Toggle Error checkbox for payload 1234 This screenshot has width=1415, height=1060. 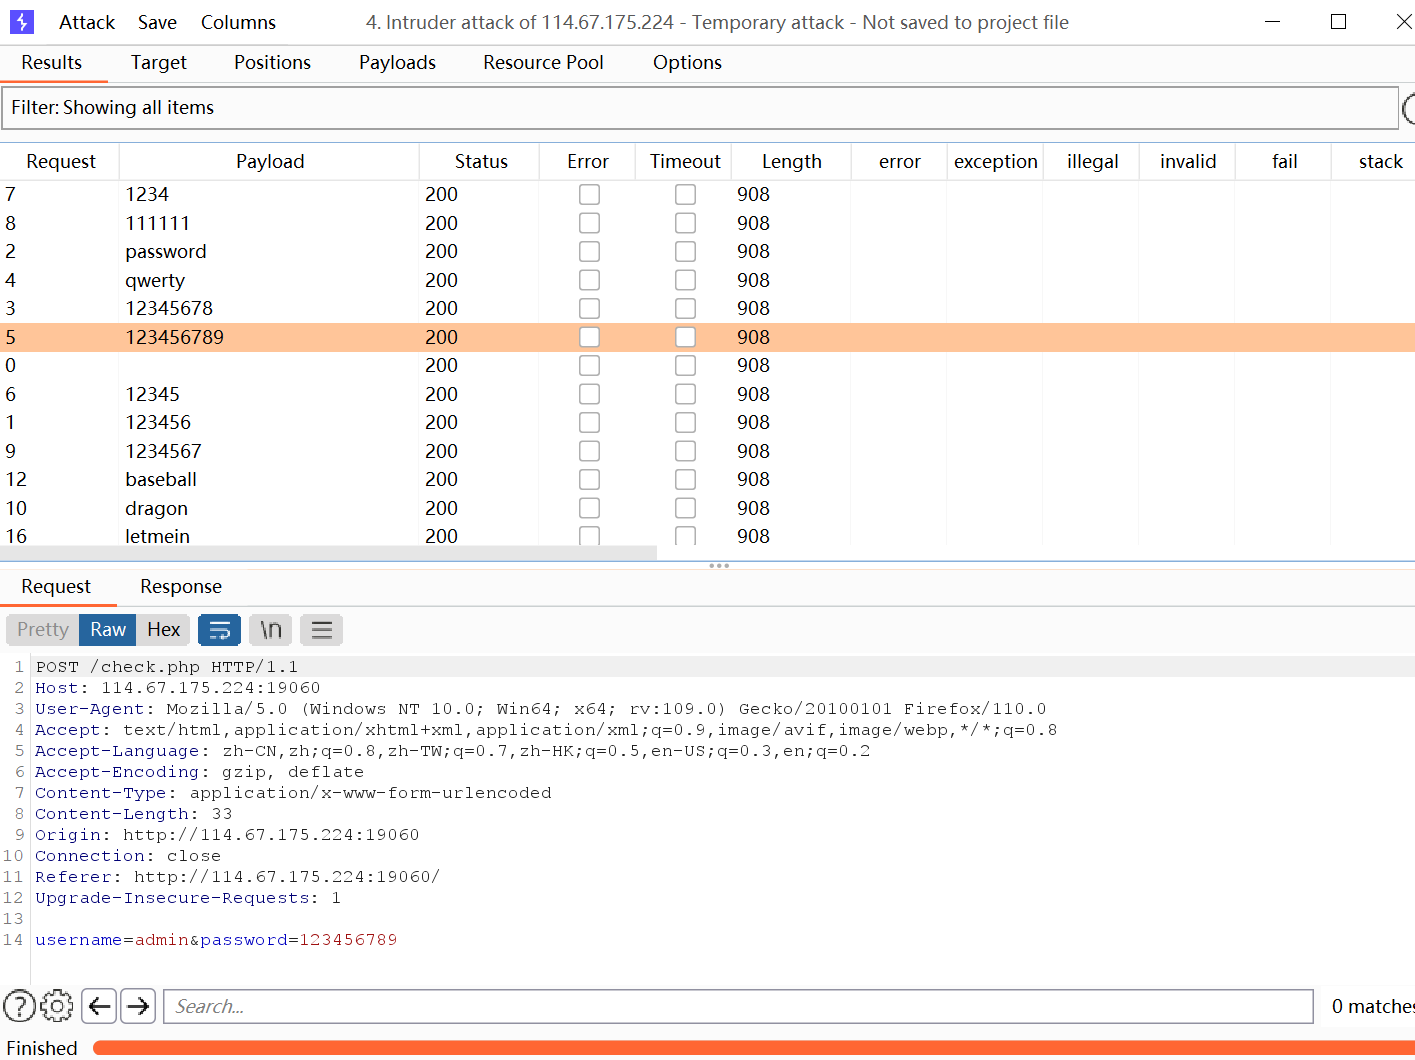[589, 194]
